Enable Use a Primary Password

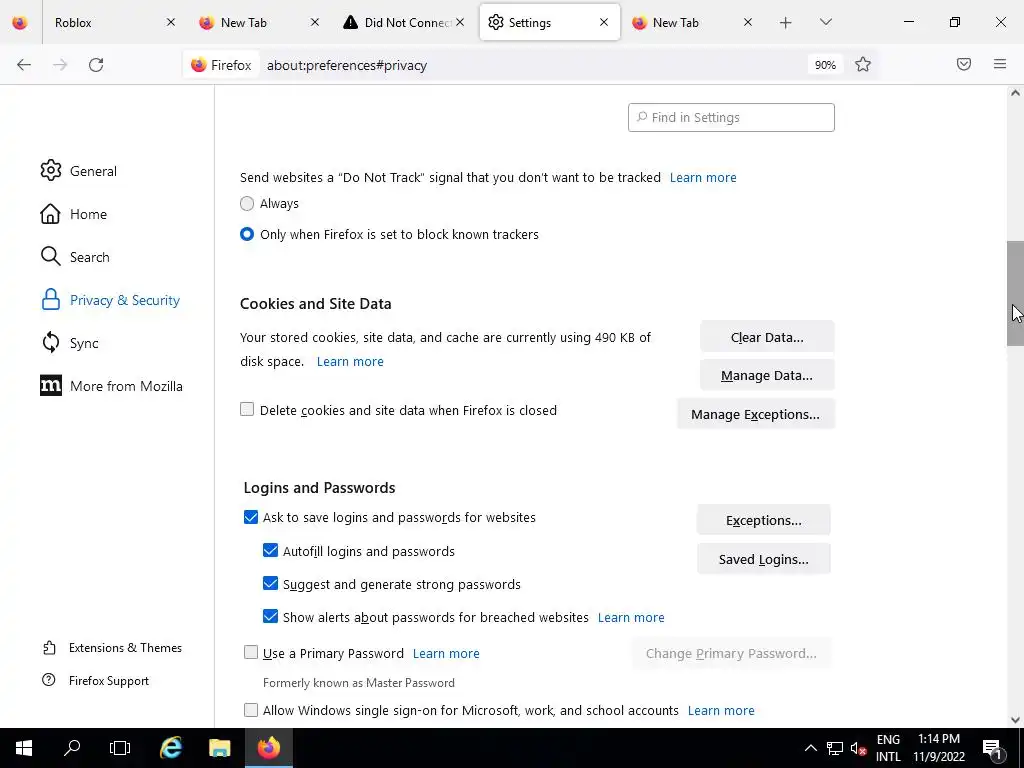click(251, 652)
